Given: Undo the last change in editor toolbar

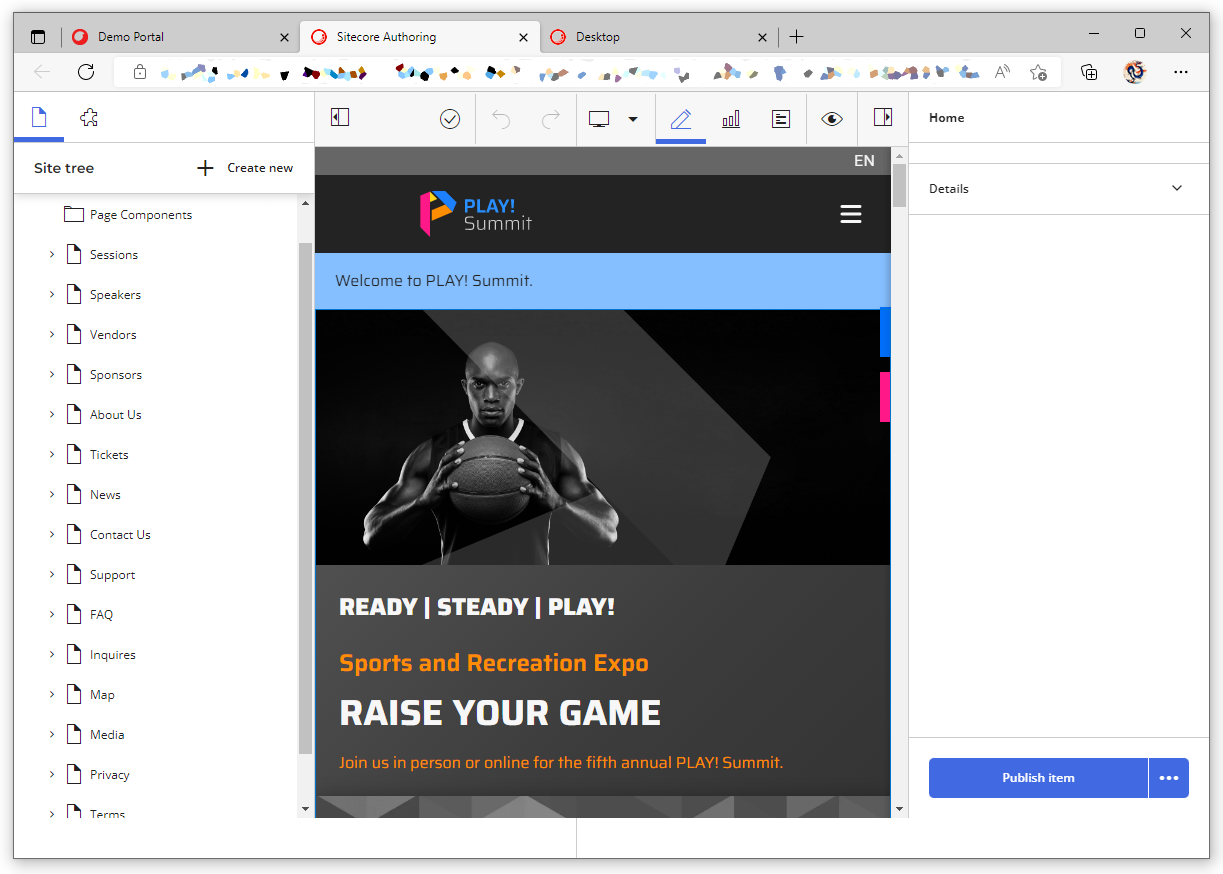Looking at the screenshot, I should pyautogui.click(x=501, y=119).
